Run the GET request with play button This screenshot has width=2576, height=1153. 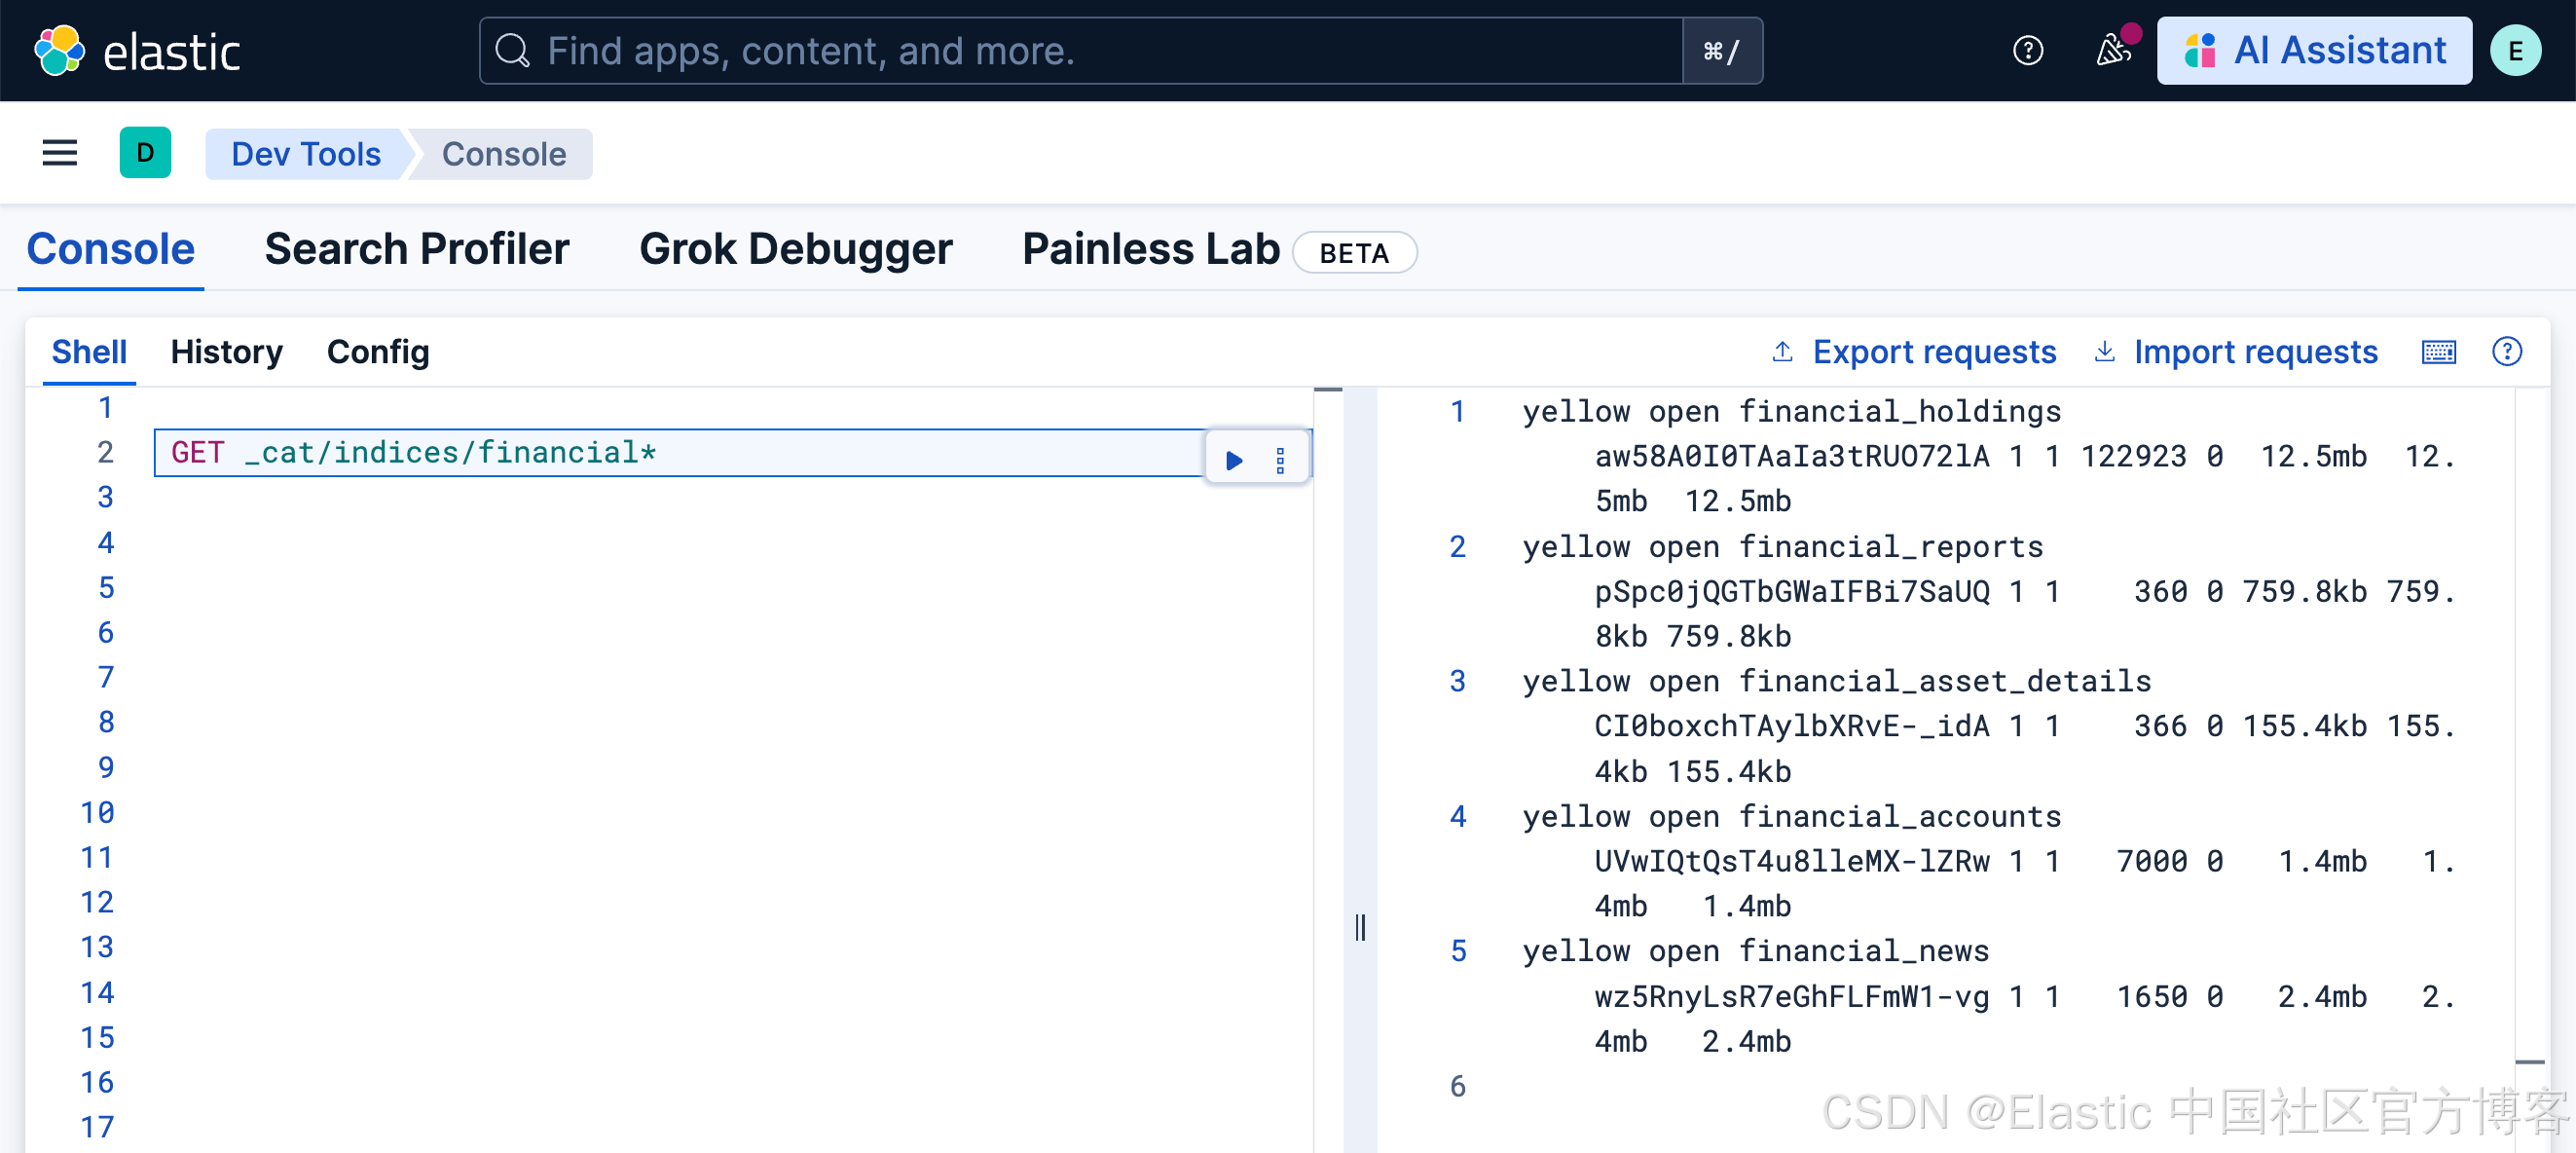pos(1234,460)
